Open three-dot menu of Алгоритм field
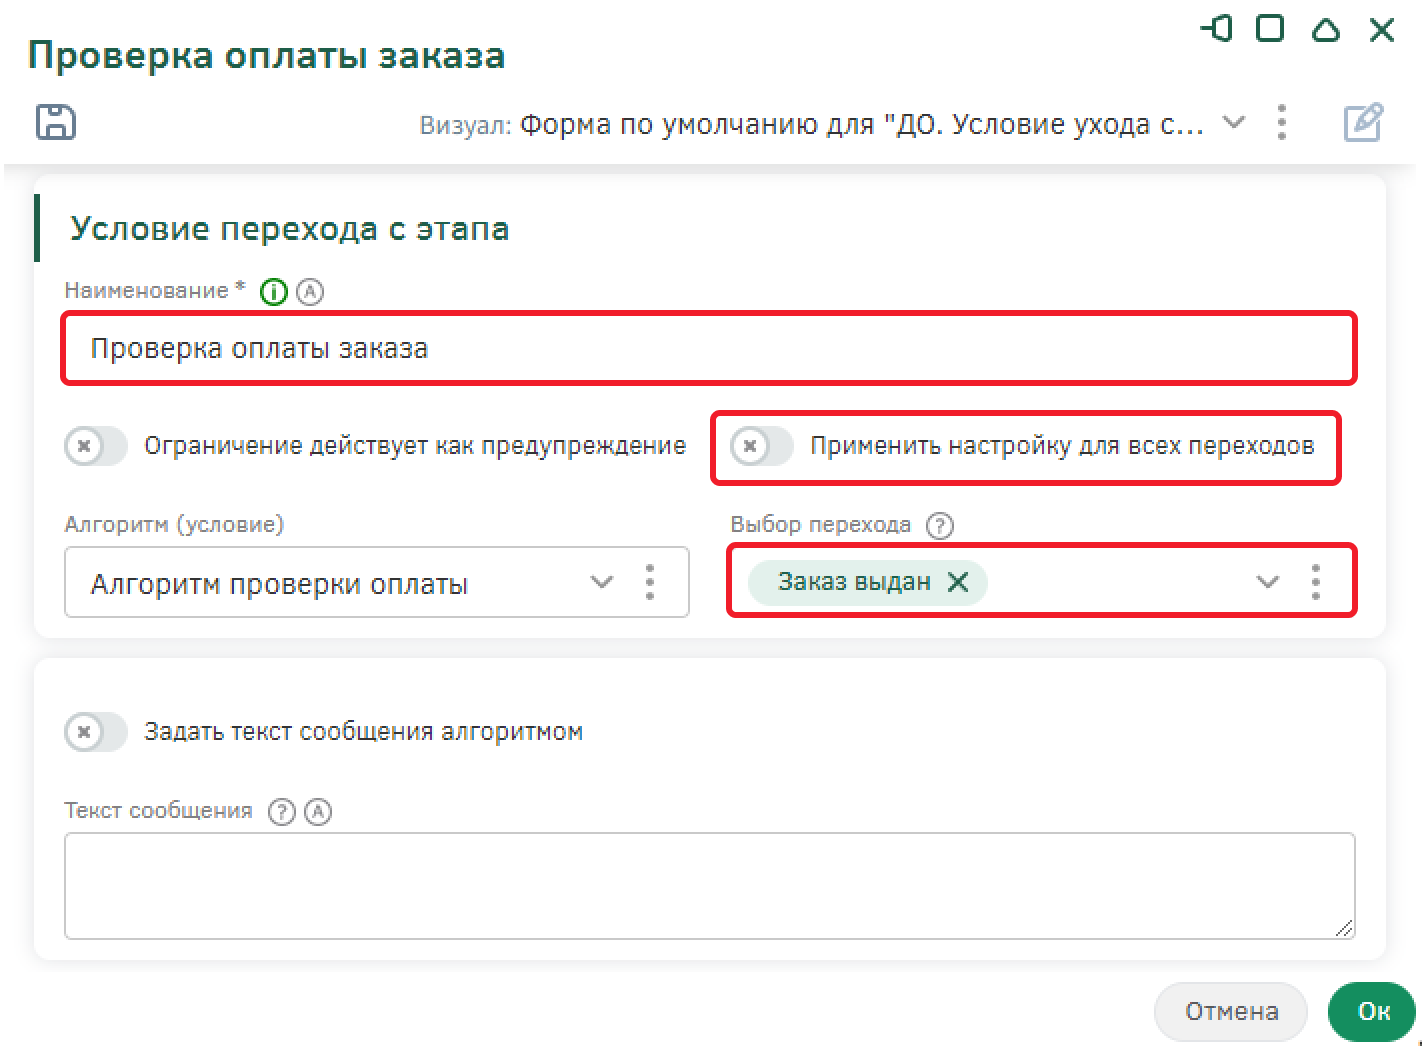The width and height of the screenshot is (1422, 1048). (650, 582)
